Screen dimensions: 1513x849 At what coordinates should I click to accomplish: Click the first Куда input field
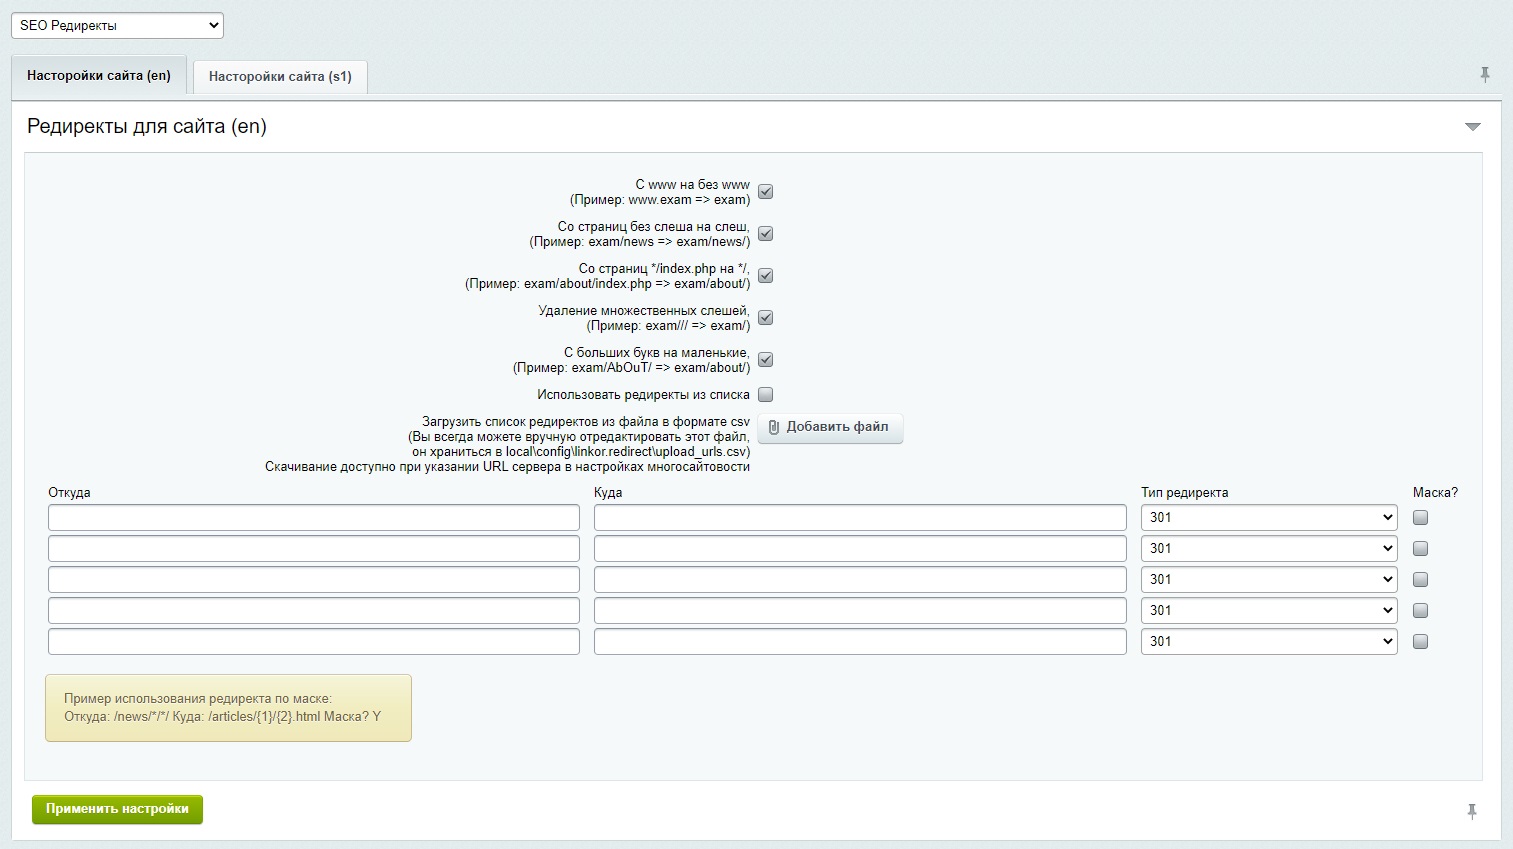(x=860, y=517)
